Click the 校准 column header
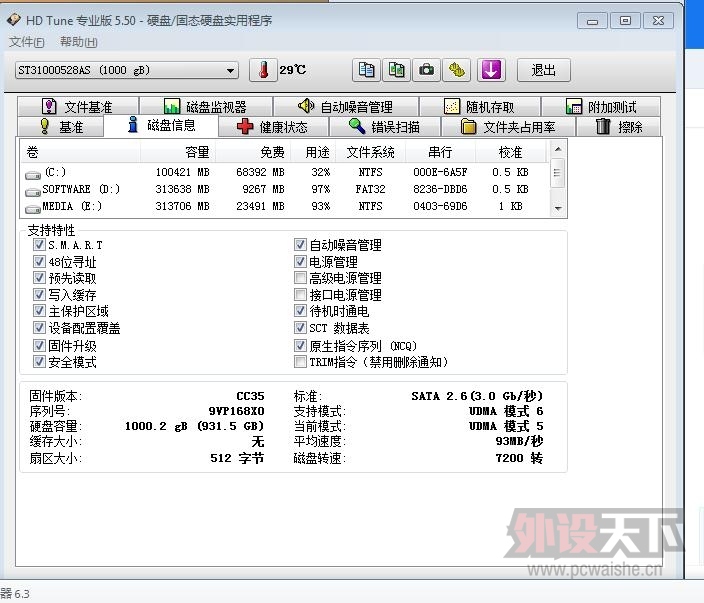 510,152
